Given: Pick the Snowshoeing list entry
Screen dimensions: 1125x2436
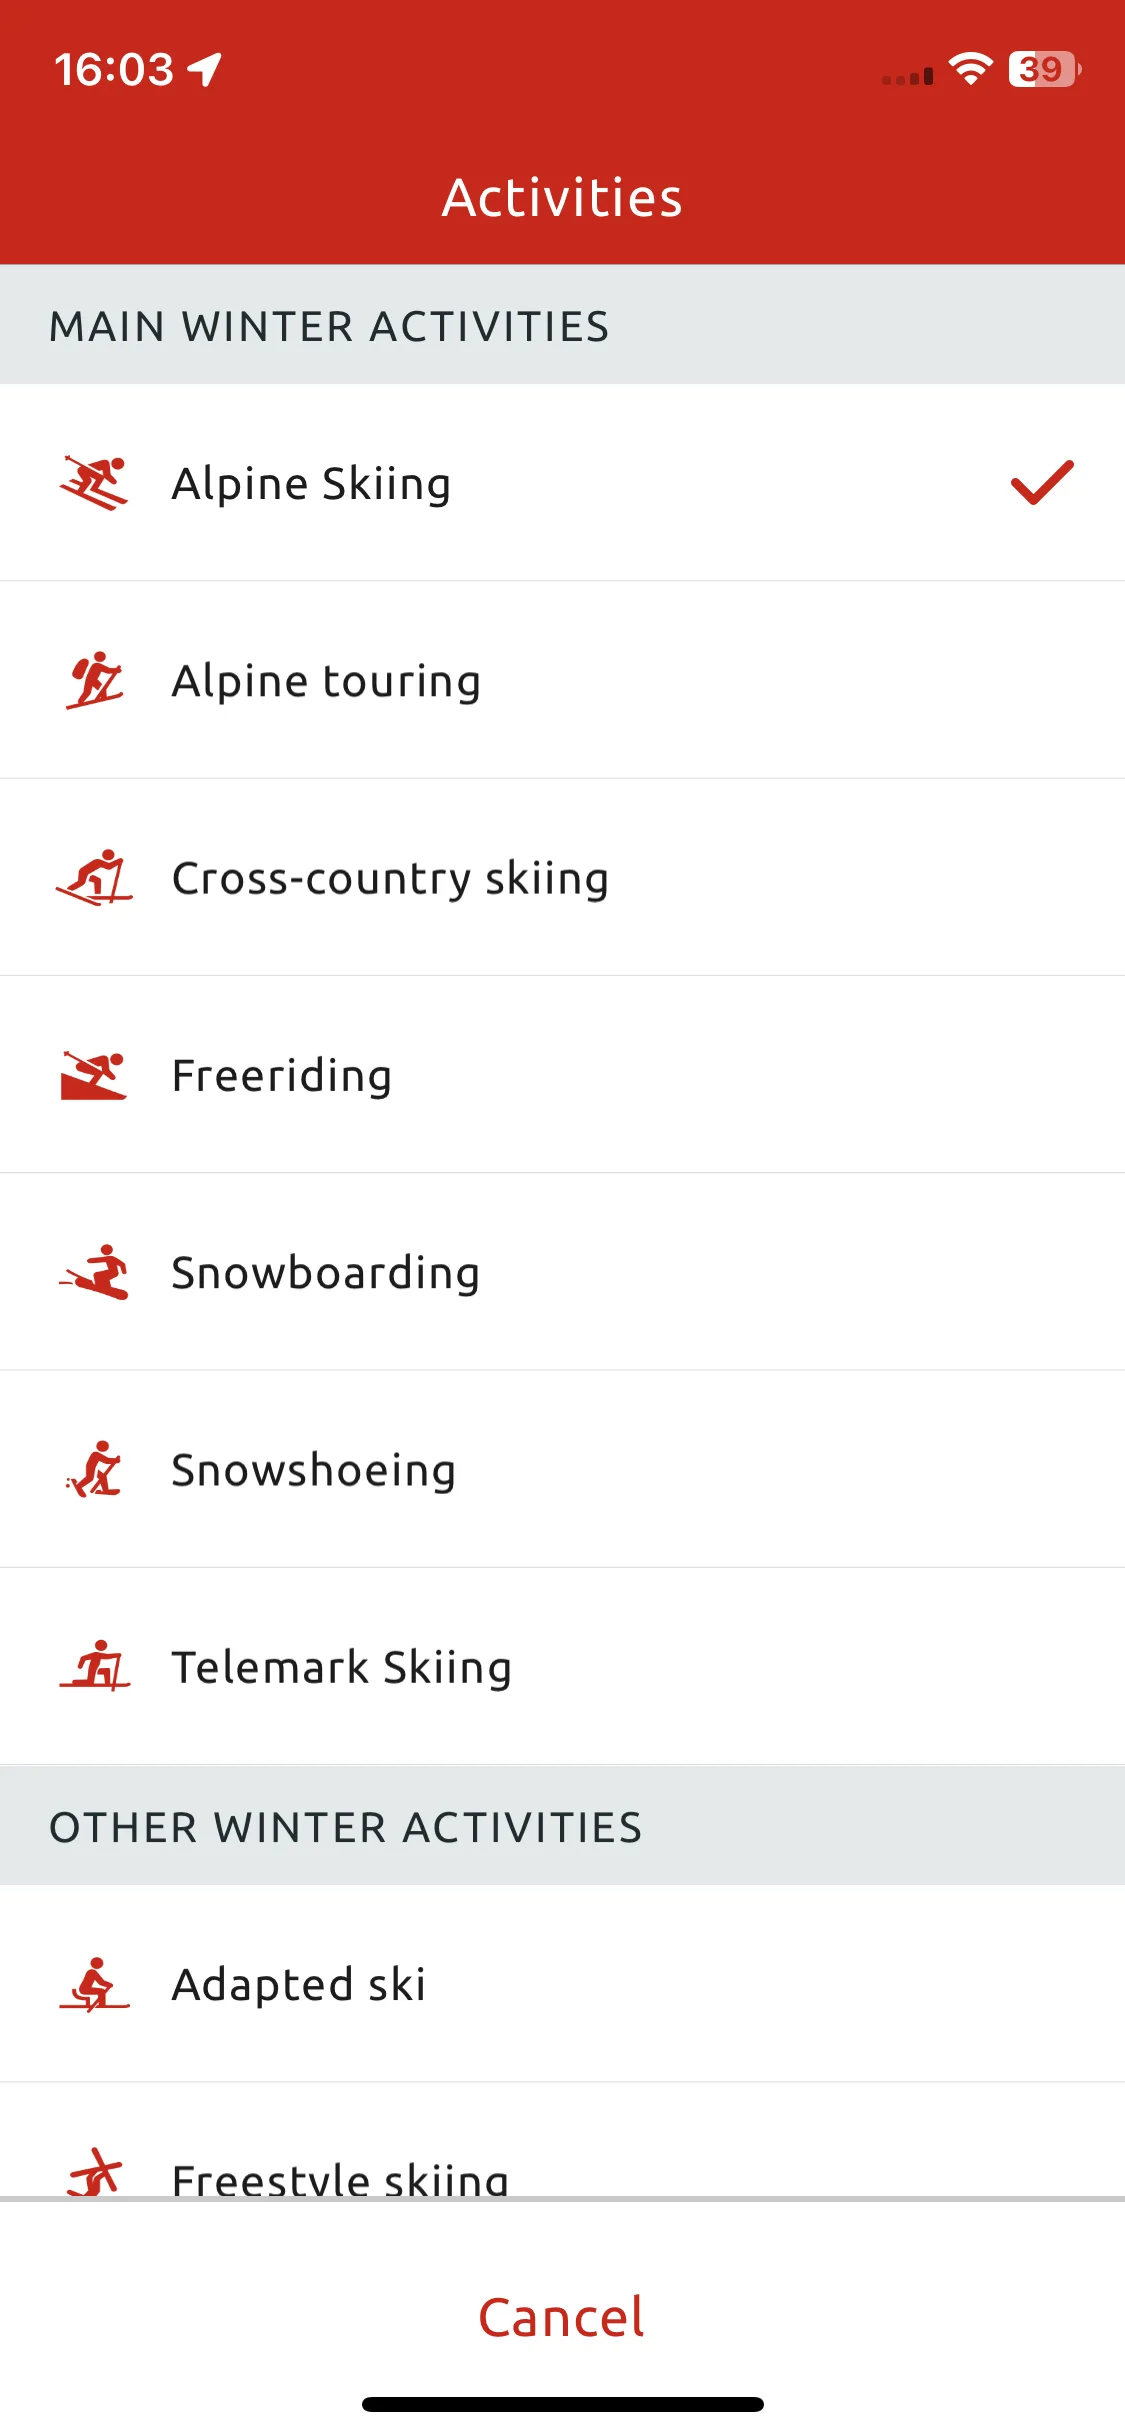Looking at the screenshot, I should click(x=562, y=1469).
